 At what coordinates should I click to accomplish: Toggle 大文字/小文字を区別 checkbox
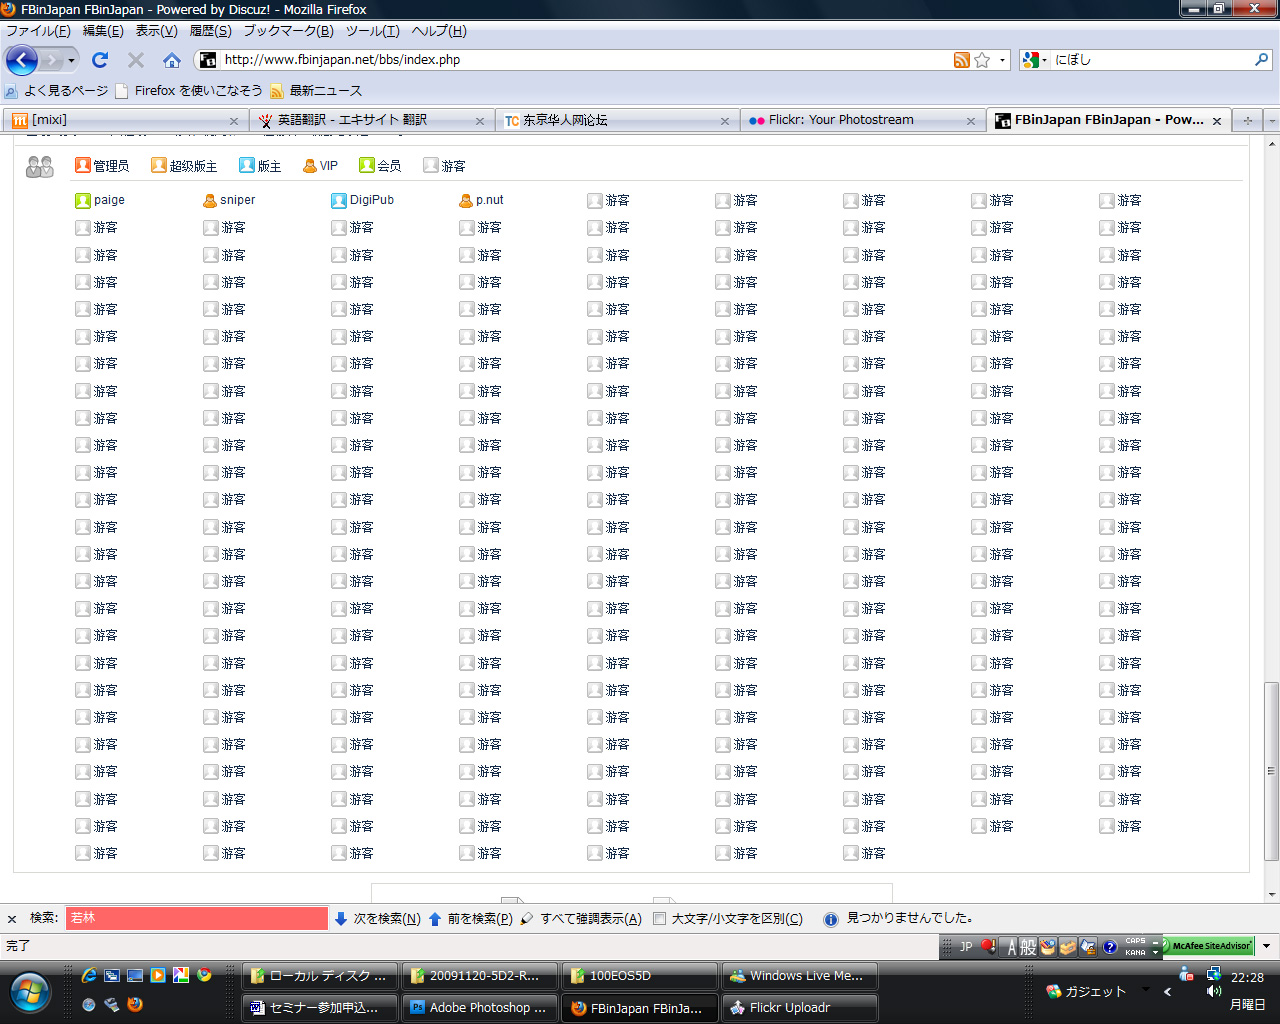point(660,918)
